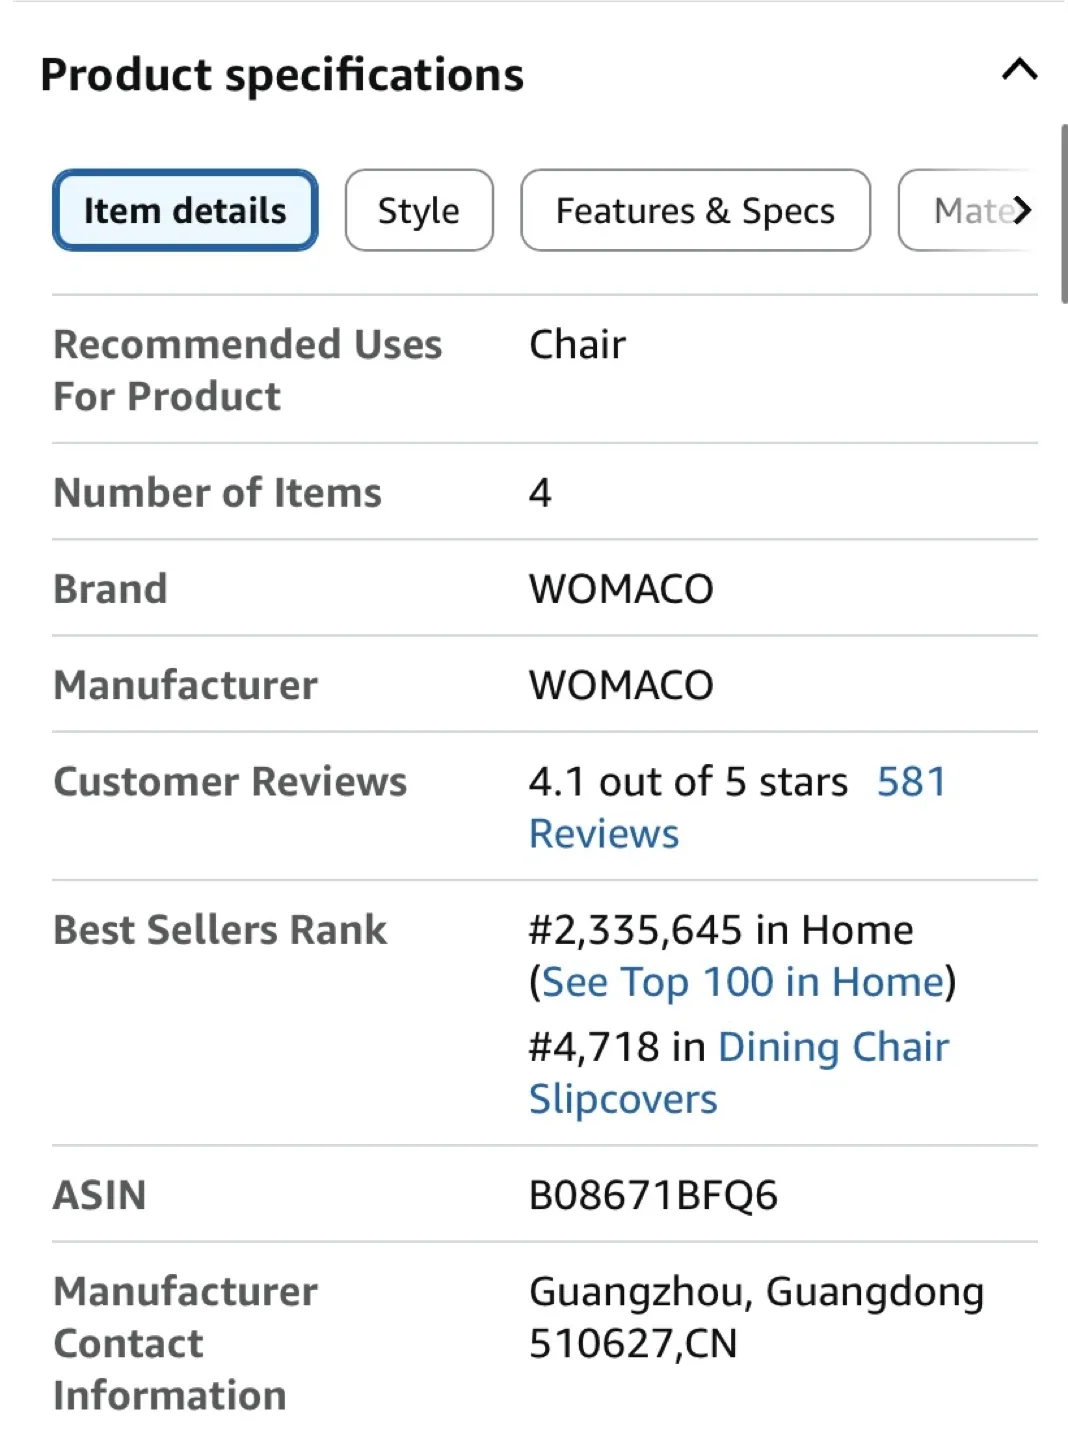The image size is (1068, 1440).
Task: Click the Manufacturer Contact Information label
Action: (185, 1342)
